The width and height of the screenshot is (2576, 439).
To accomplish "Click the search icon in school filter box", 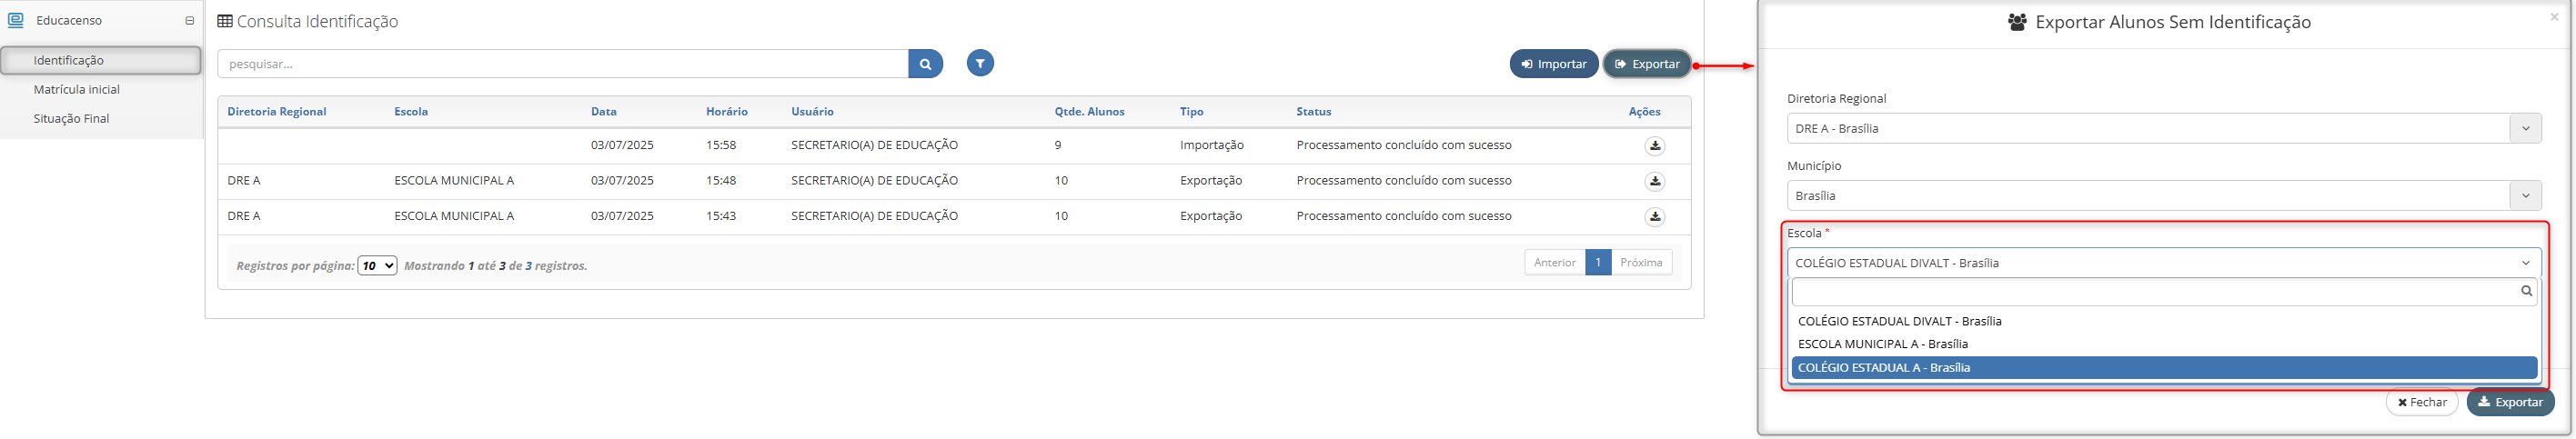I will (x=2526, y=291).
